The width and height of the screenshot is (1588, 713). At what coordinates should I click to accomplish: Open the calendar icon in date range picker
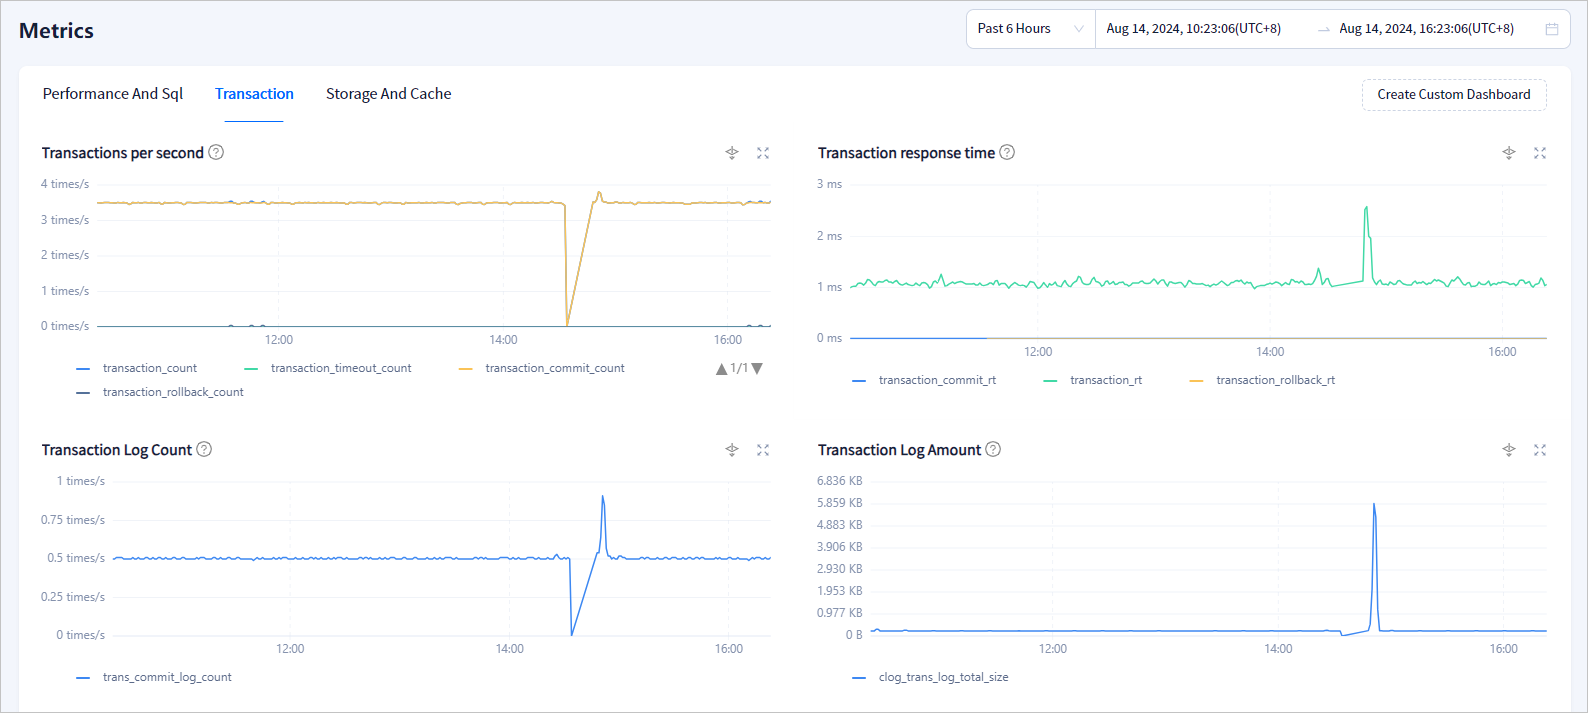pos(1552,29)
